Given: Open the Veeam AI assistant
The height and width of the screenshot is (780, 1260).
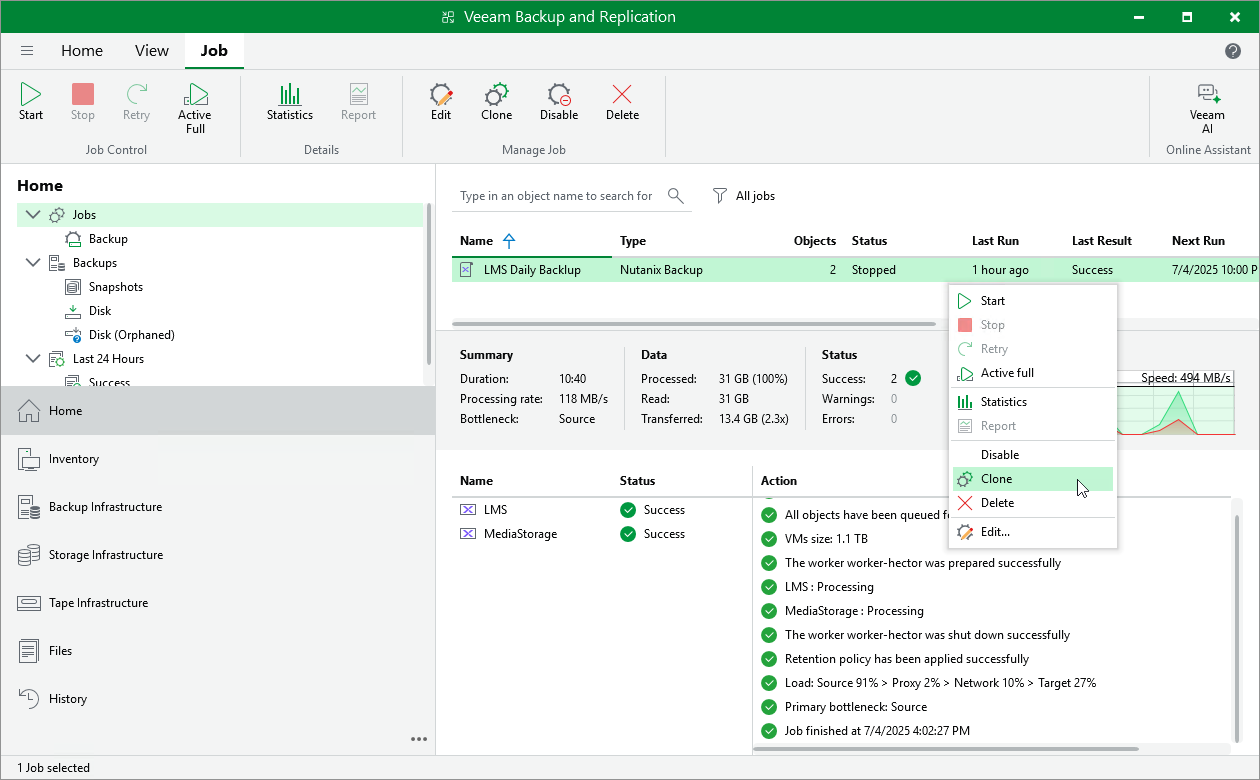Looking at the screenshot, I should (1207, 106).
